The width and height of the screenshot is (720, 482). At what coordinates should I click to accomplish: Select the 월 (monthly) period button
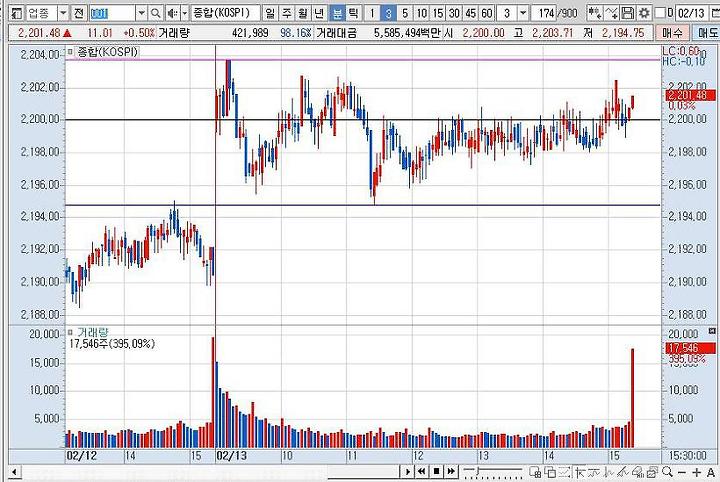click(x=303, y=13)
